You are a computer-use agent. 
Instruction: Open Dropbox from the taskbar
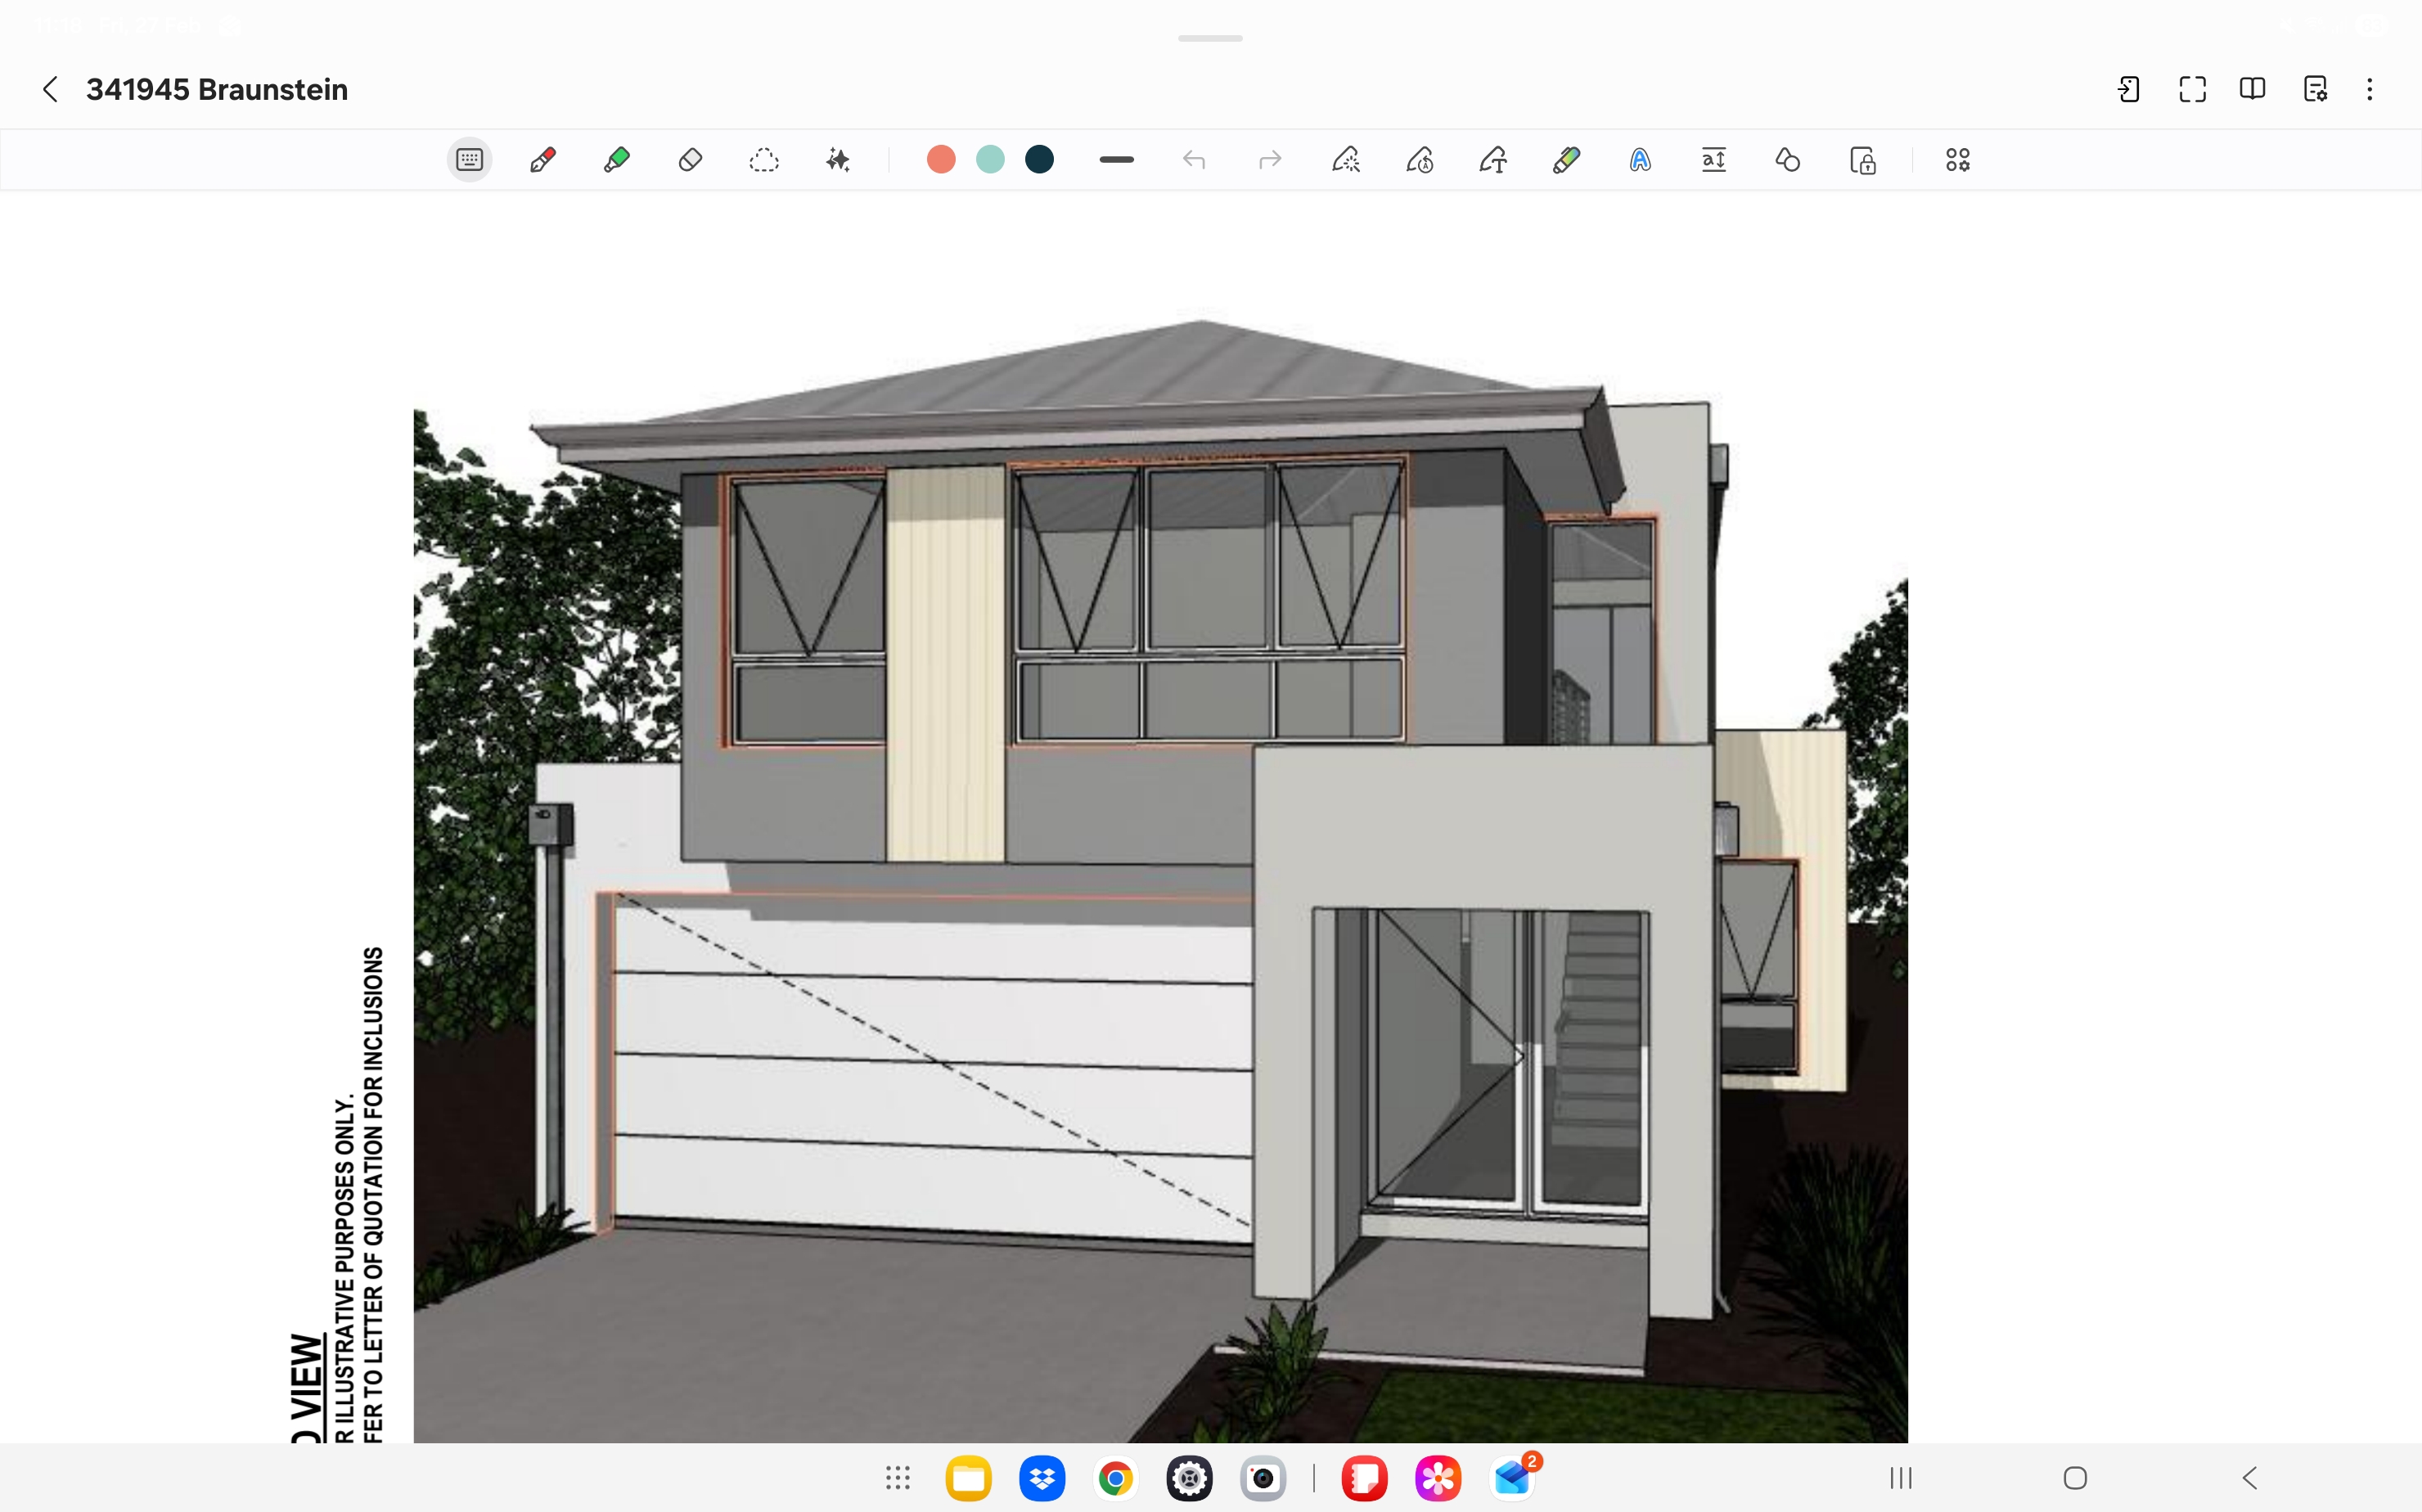(x=1042, y=1477)
